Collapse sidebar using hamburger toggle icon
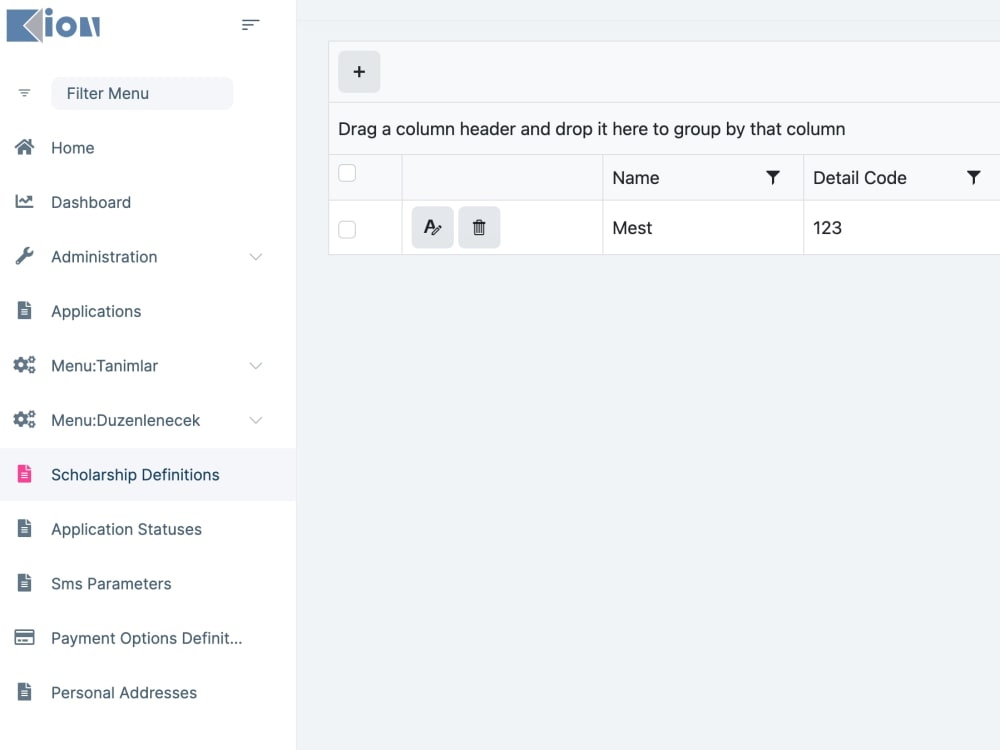The width and height of the screenshot is (1000, 750). (251, 25)
